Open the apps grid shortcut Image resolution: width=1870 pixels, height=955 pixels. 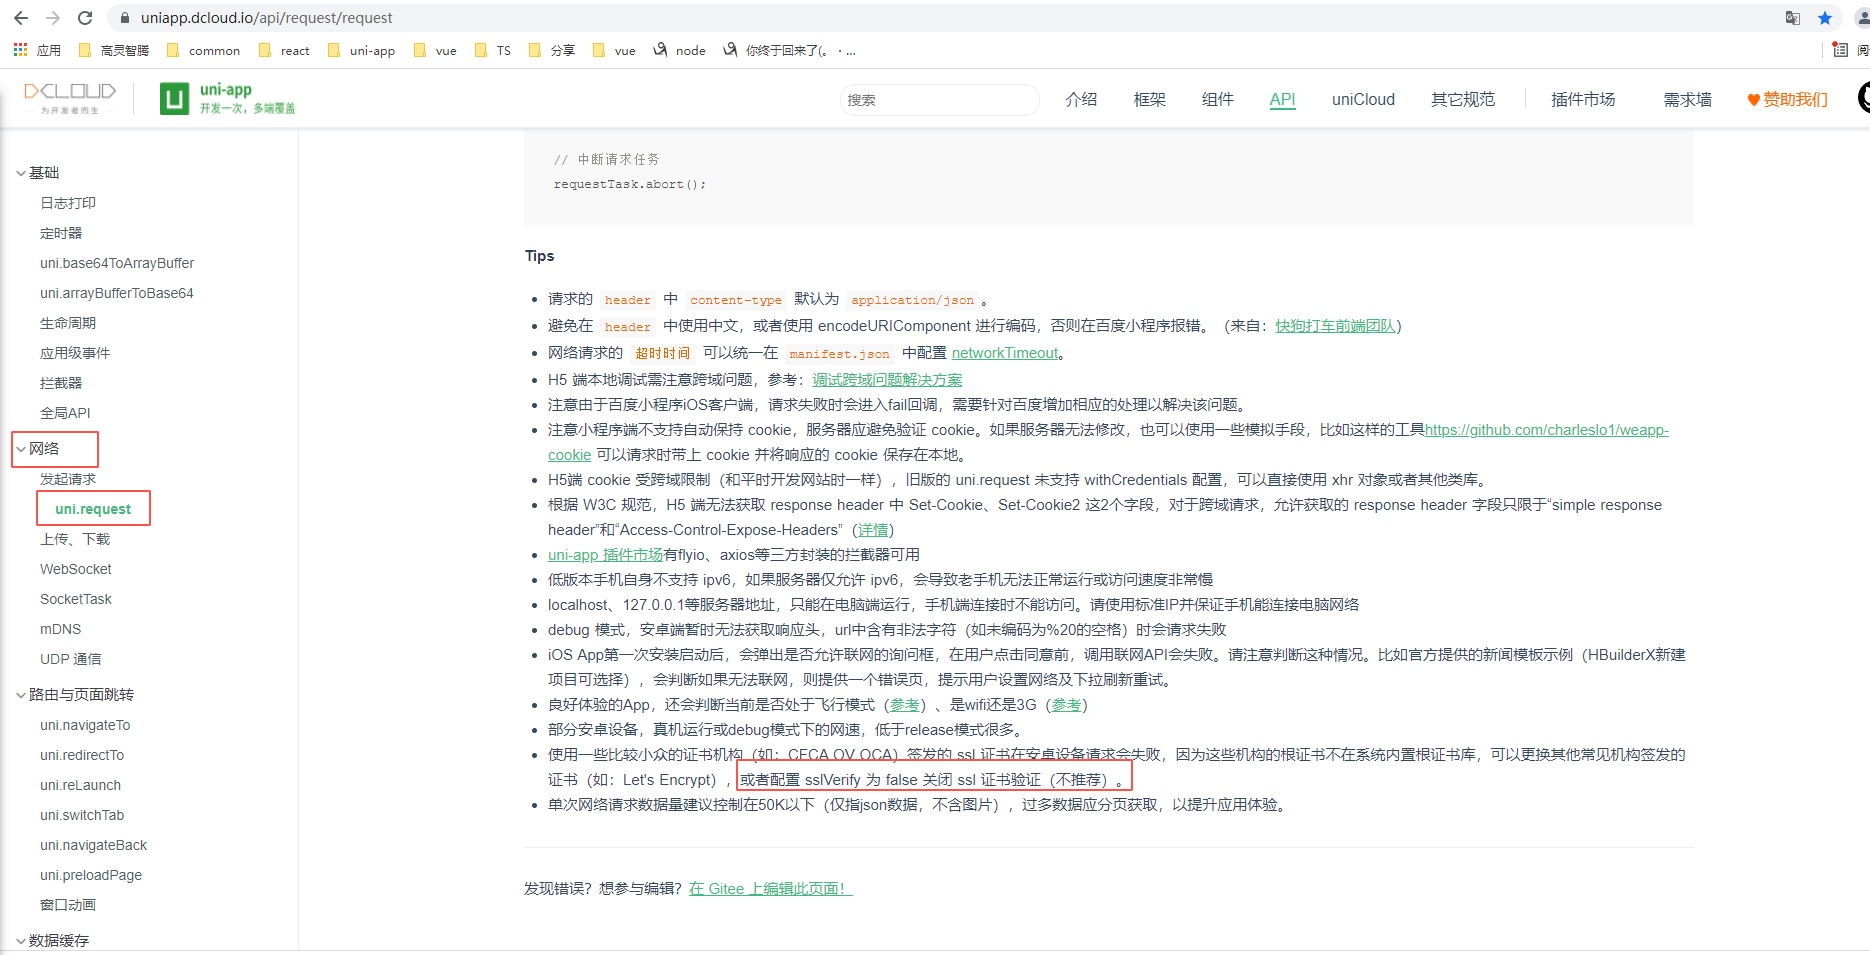pyautogui.click(x=20, y=50)
